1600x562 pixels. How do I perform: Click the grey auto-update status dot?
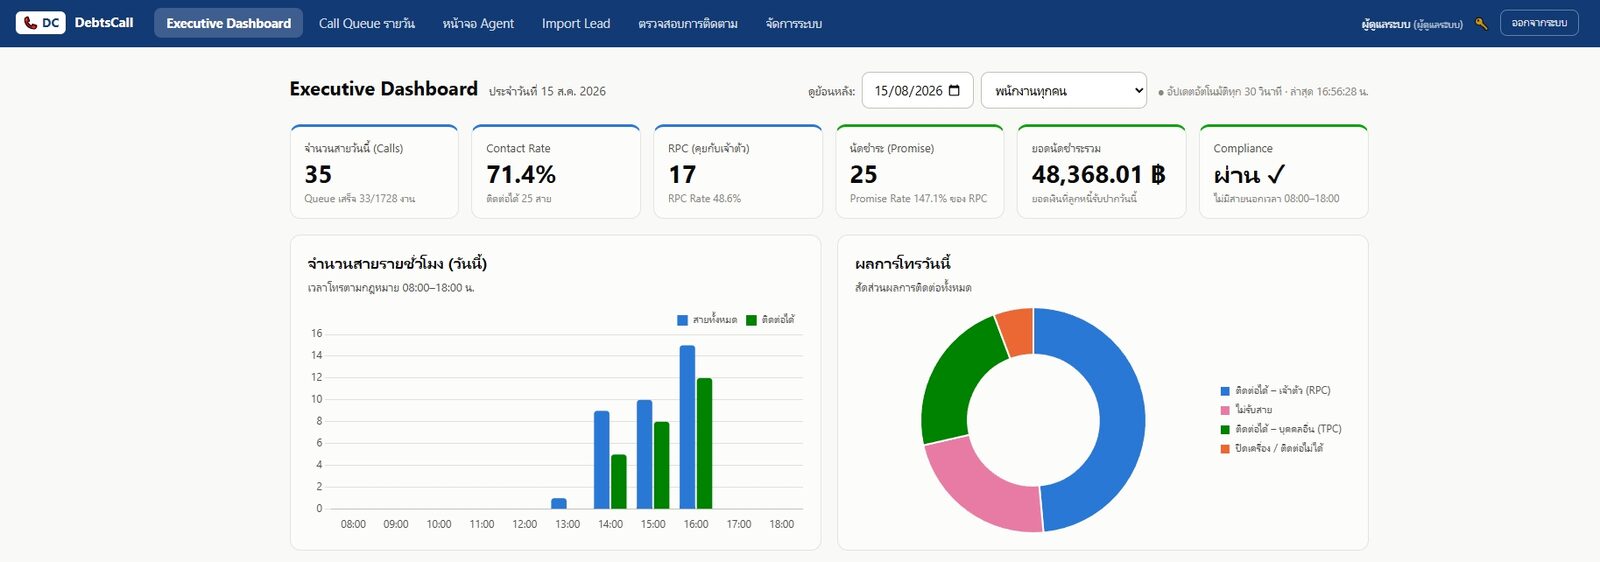(x=1160, y=92)
